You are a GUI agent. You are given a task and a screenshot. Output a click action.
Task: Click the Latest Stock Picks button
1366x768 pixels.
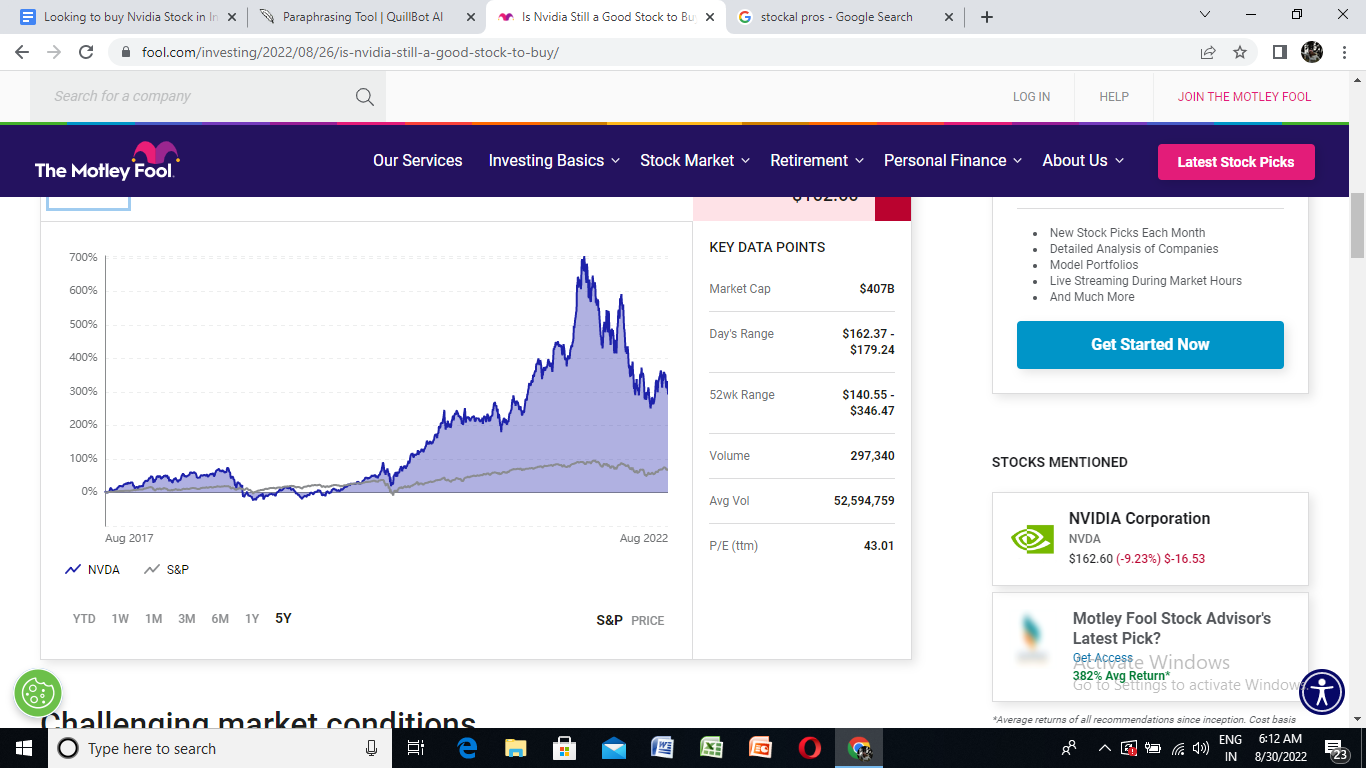click(x=1236, y=162)
